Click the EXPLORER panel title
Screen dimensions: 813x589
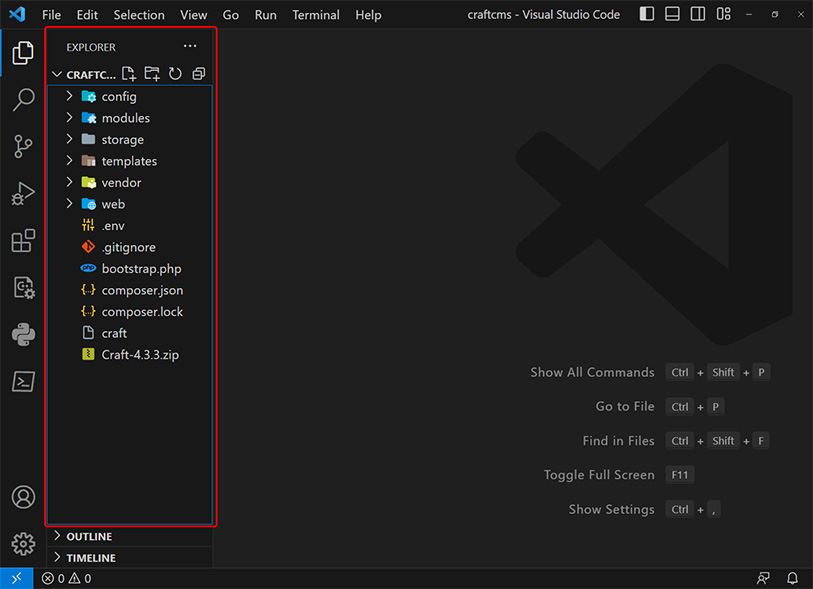(91, 47)
